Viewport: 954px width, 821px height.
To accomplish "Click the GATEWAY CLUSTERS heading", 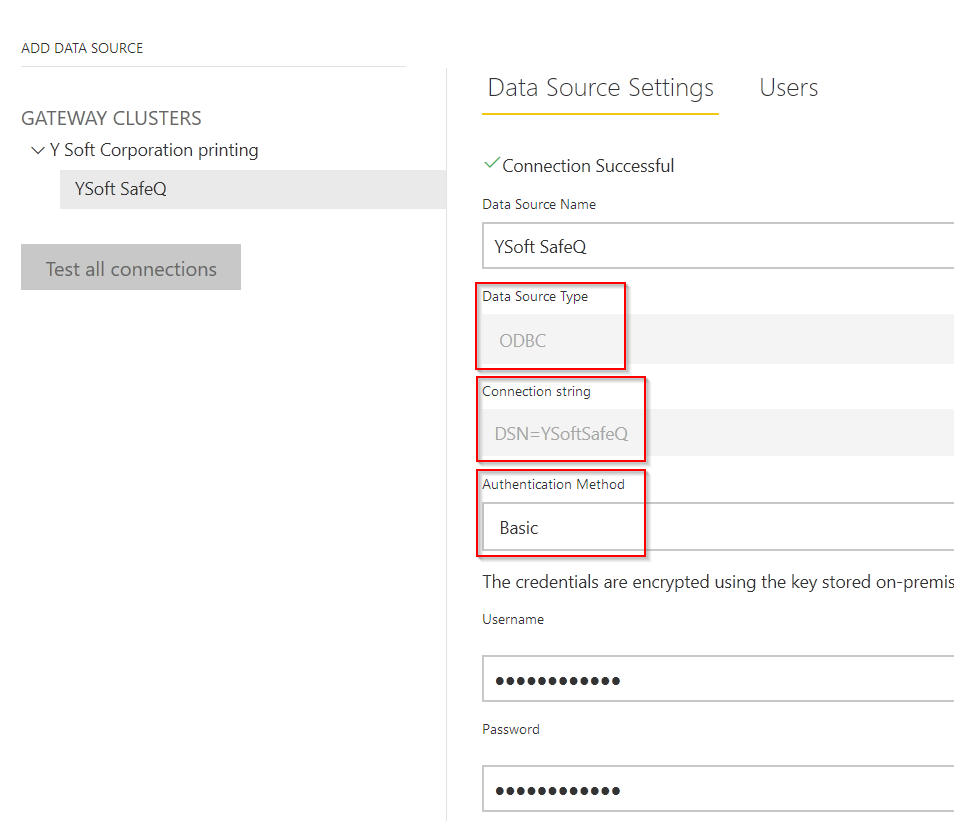I will (111, 118).
